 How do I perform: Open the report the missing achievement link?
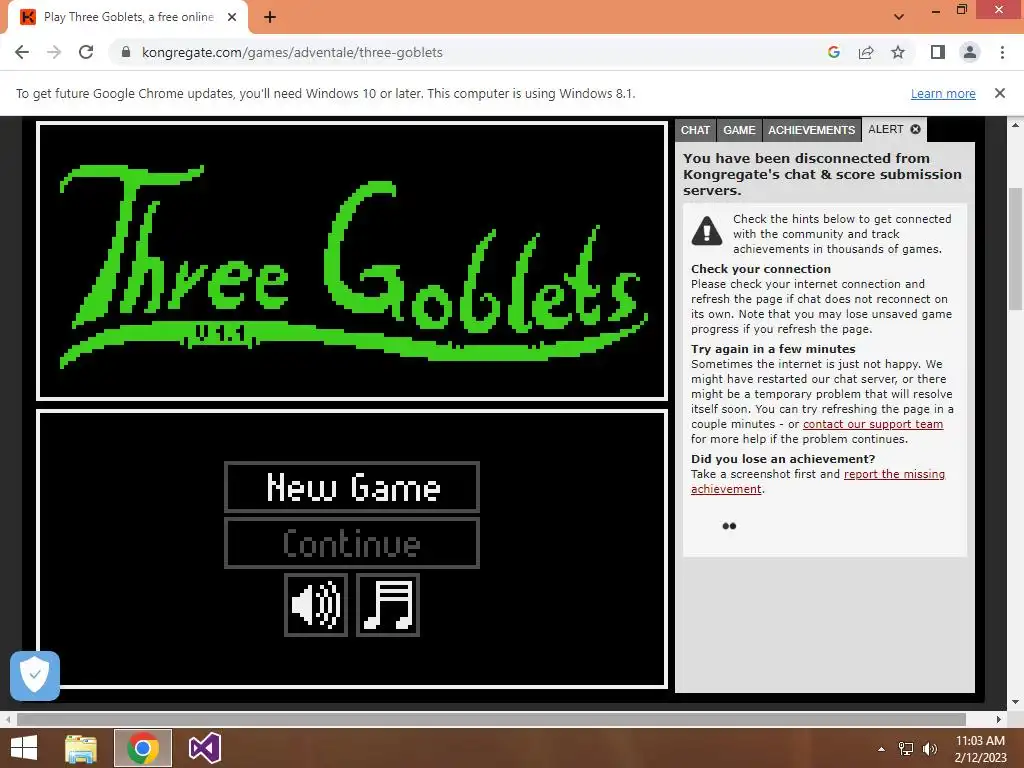click(x=818, y=481)
